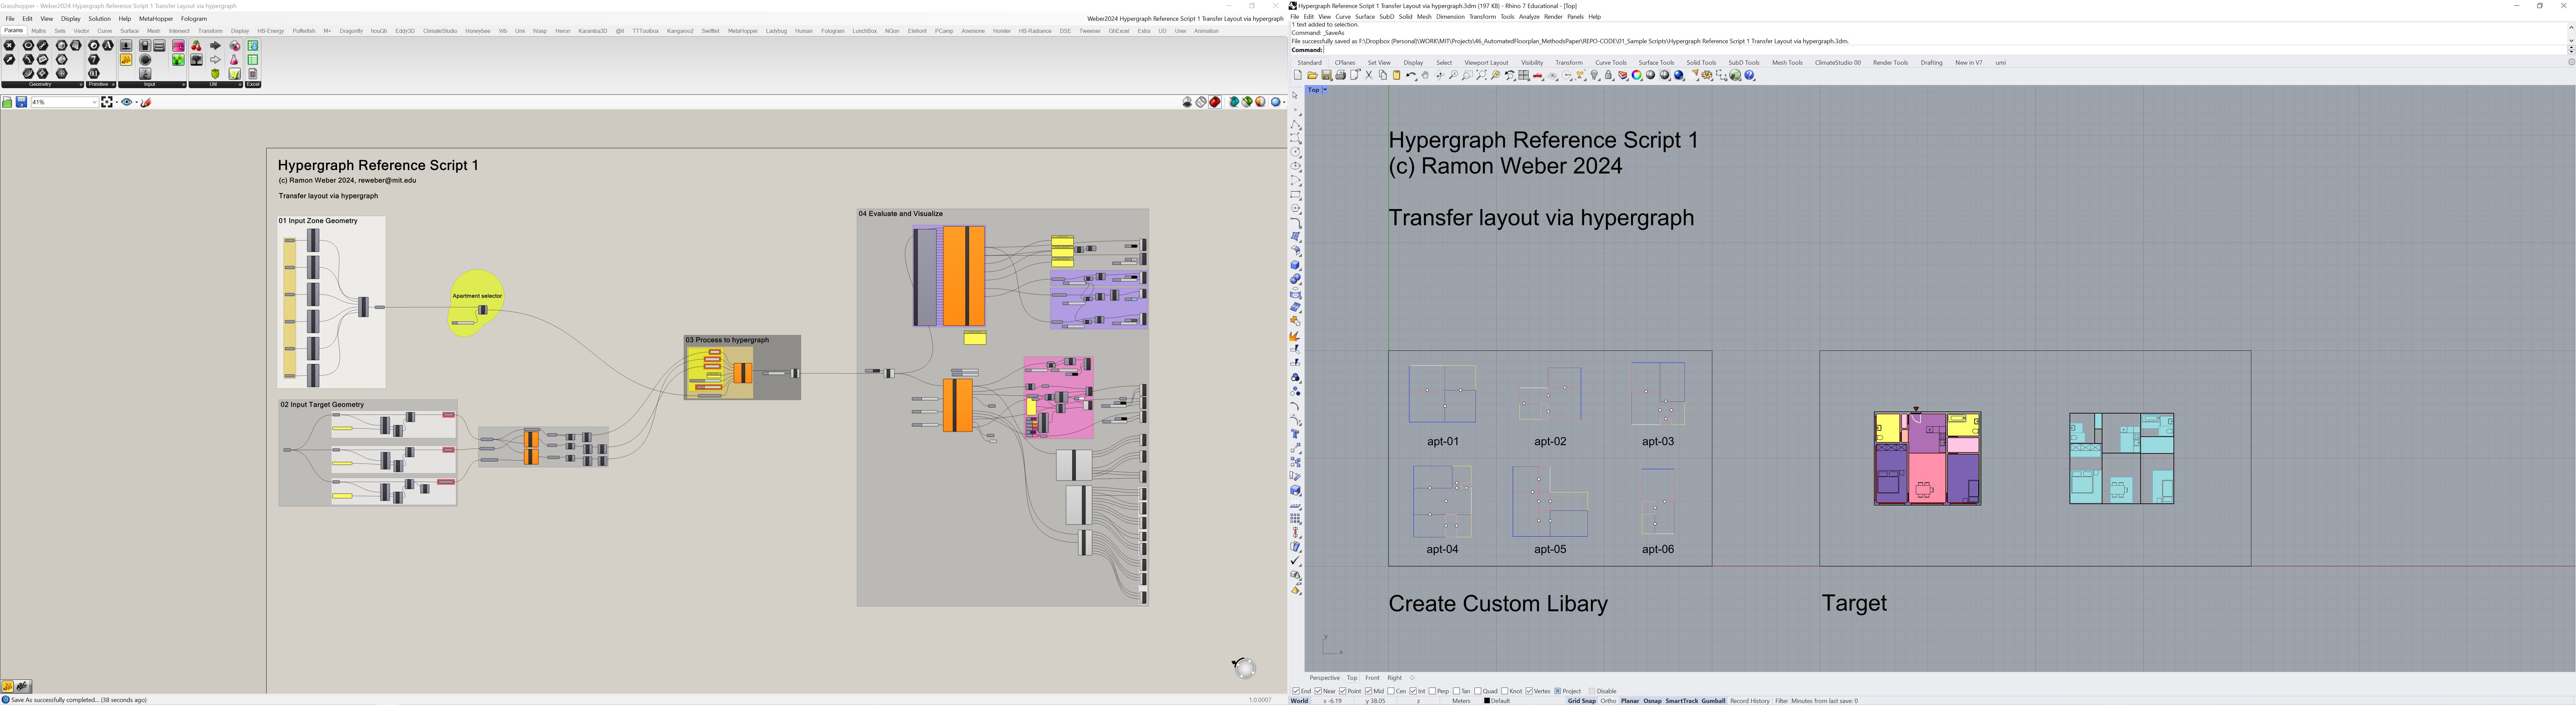
Task: Open Grasshopper zoom percentage dropdown
Action: click(95, 102)
